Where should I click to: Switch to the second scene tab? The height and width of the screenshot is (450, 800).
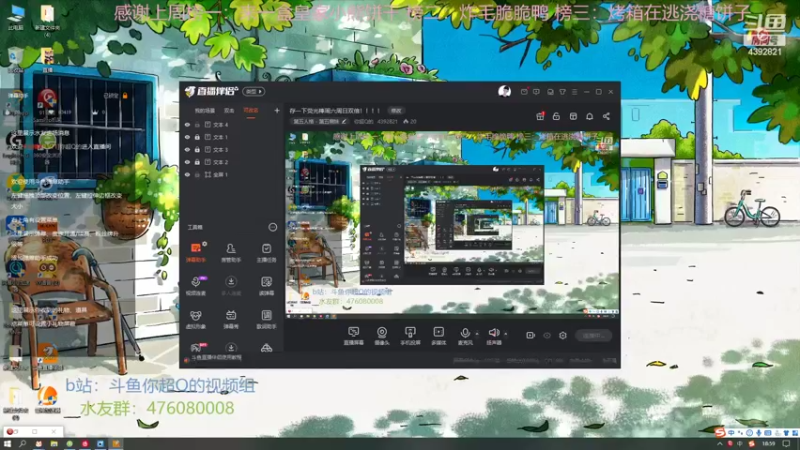[229, 110]
